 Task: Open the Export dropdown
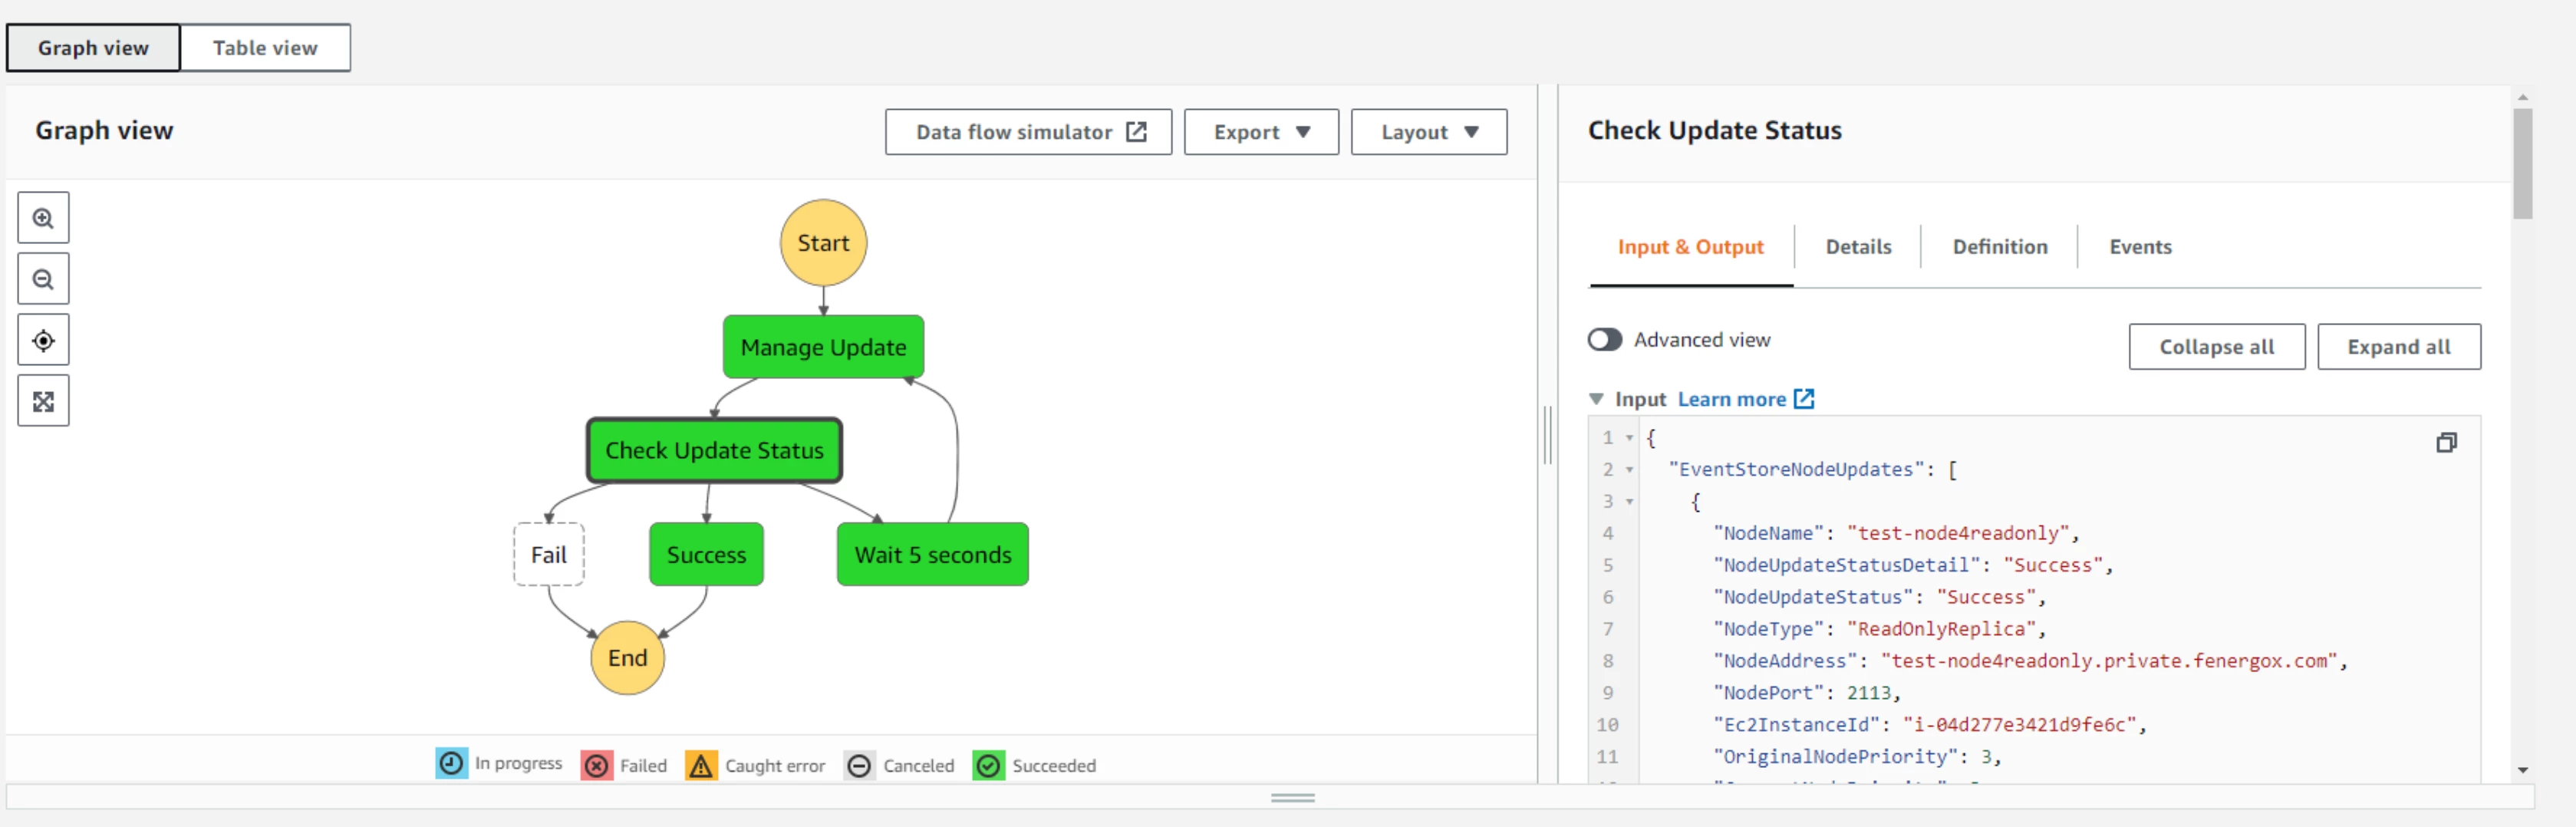point(1260,132)
